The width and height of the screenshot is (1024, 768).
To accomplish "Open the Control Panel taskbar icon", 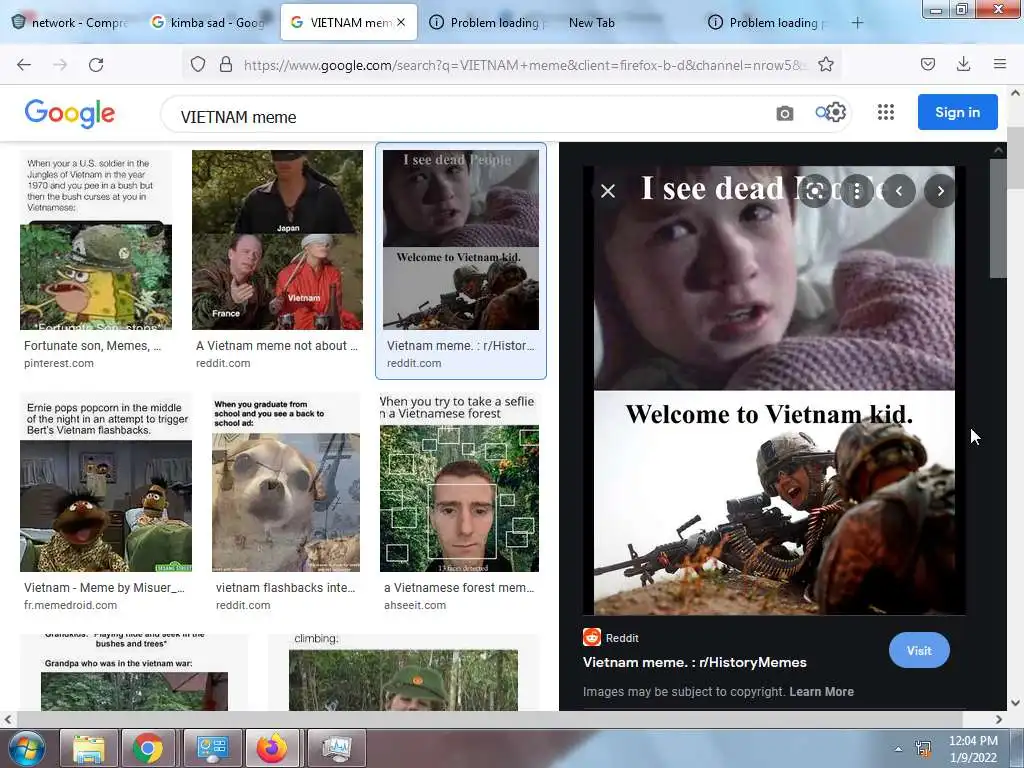I will [212, 749].
